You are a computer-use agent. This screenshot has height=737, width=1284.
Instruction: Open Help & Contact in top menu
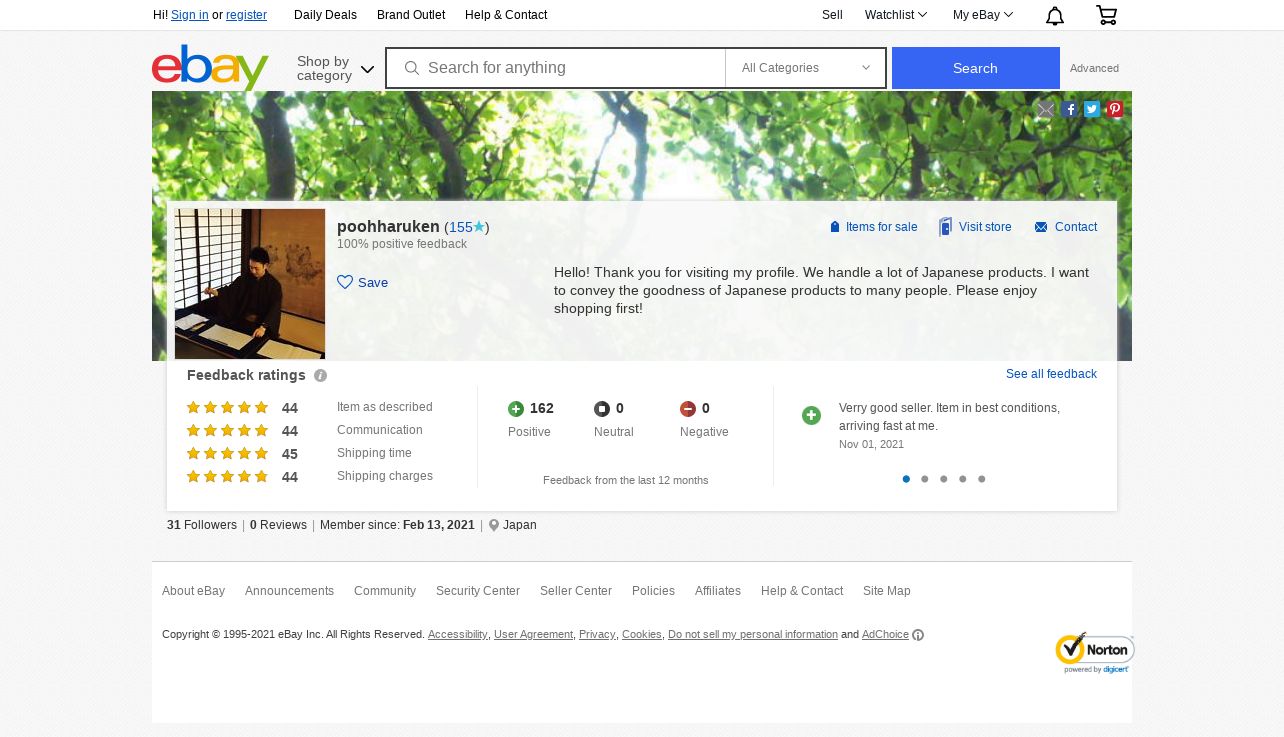506,15
